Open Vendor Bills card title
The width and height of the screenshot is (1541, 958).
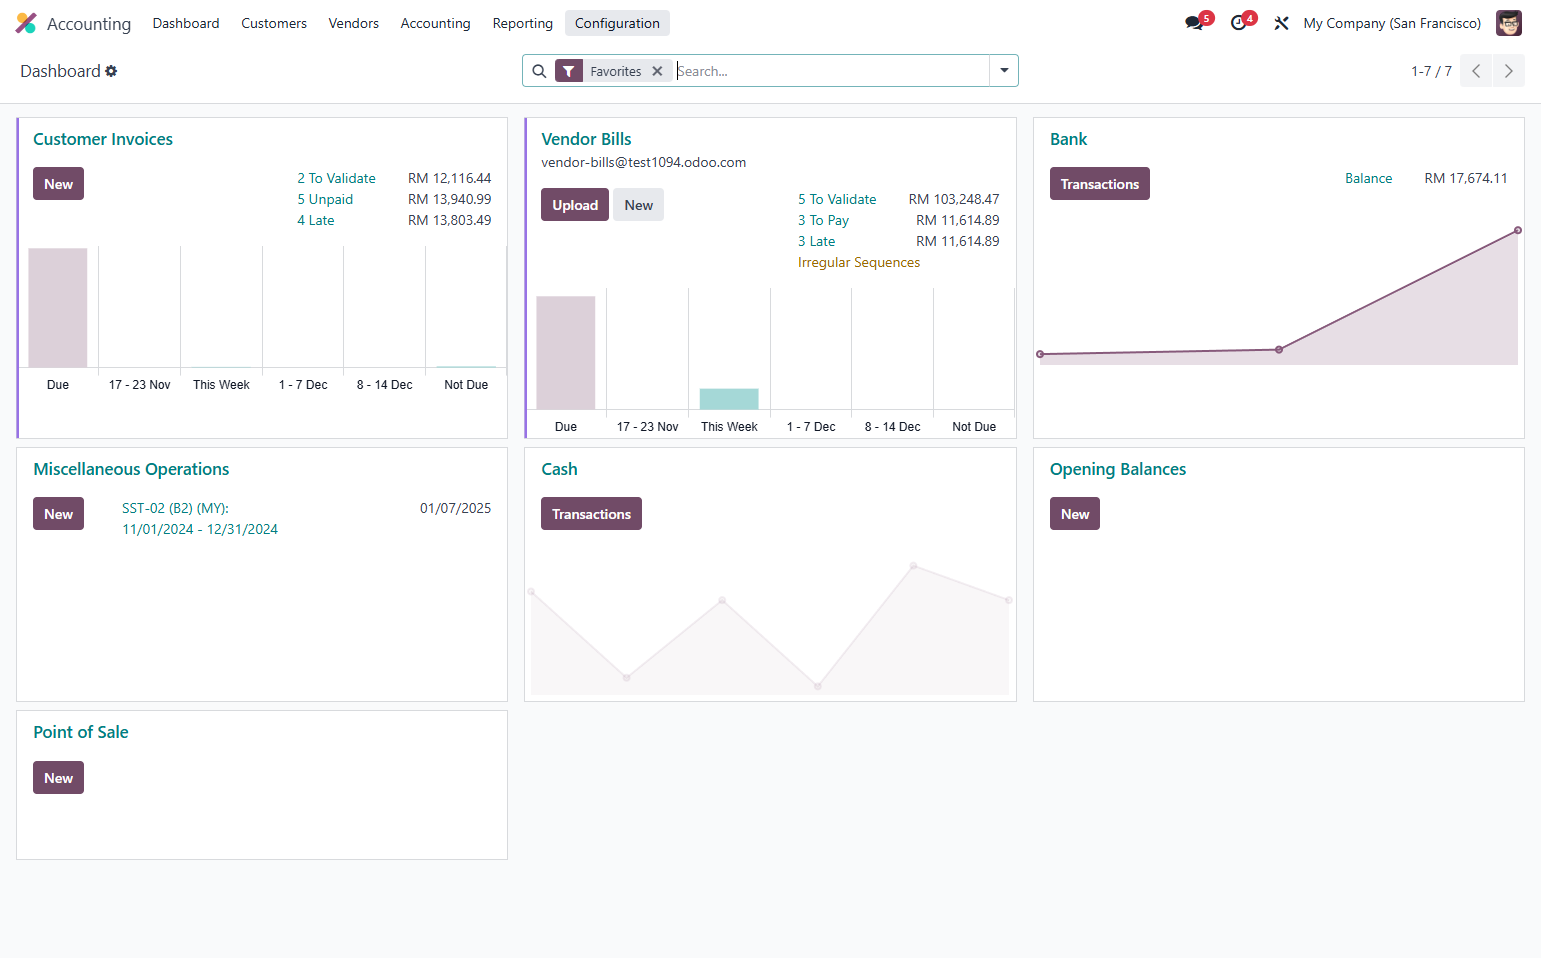pyautogui.click(x=586, y=139)
